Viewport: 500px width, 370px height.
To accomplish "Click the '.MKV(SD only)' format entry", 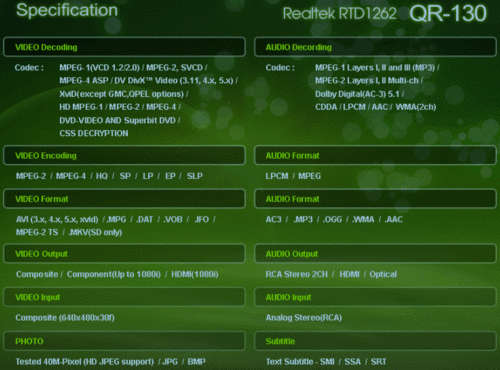I will coord(95,232).
